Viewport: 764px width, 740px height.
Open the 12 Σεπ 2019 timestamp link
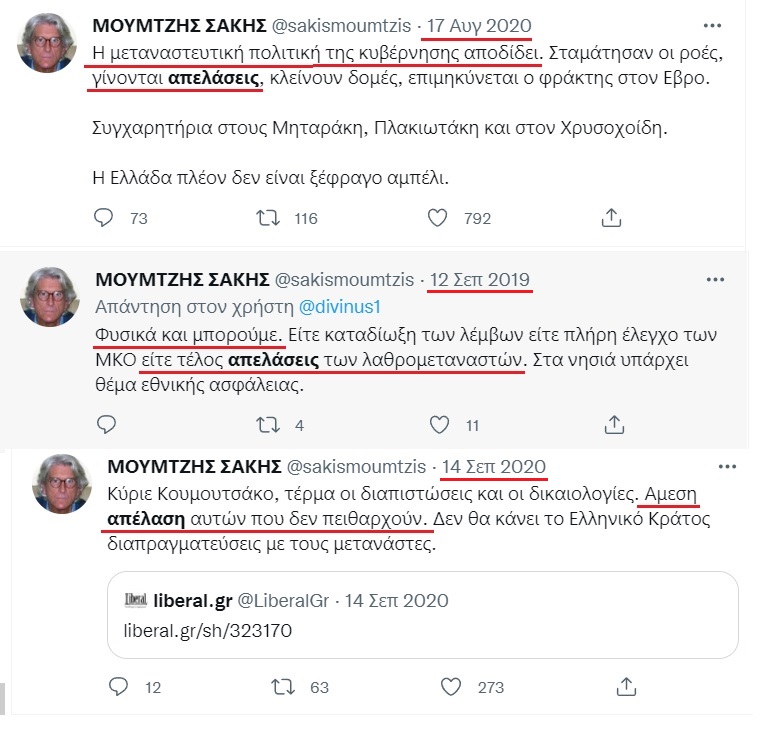click(480, 279)
